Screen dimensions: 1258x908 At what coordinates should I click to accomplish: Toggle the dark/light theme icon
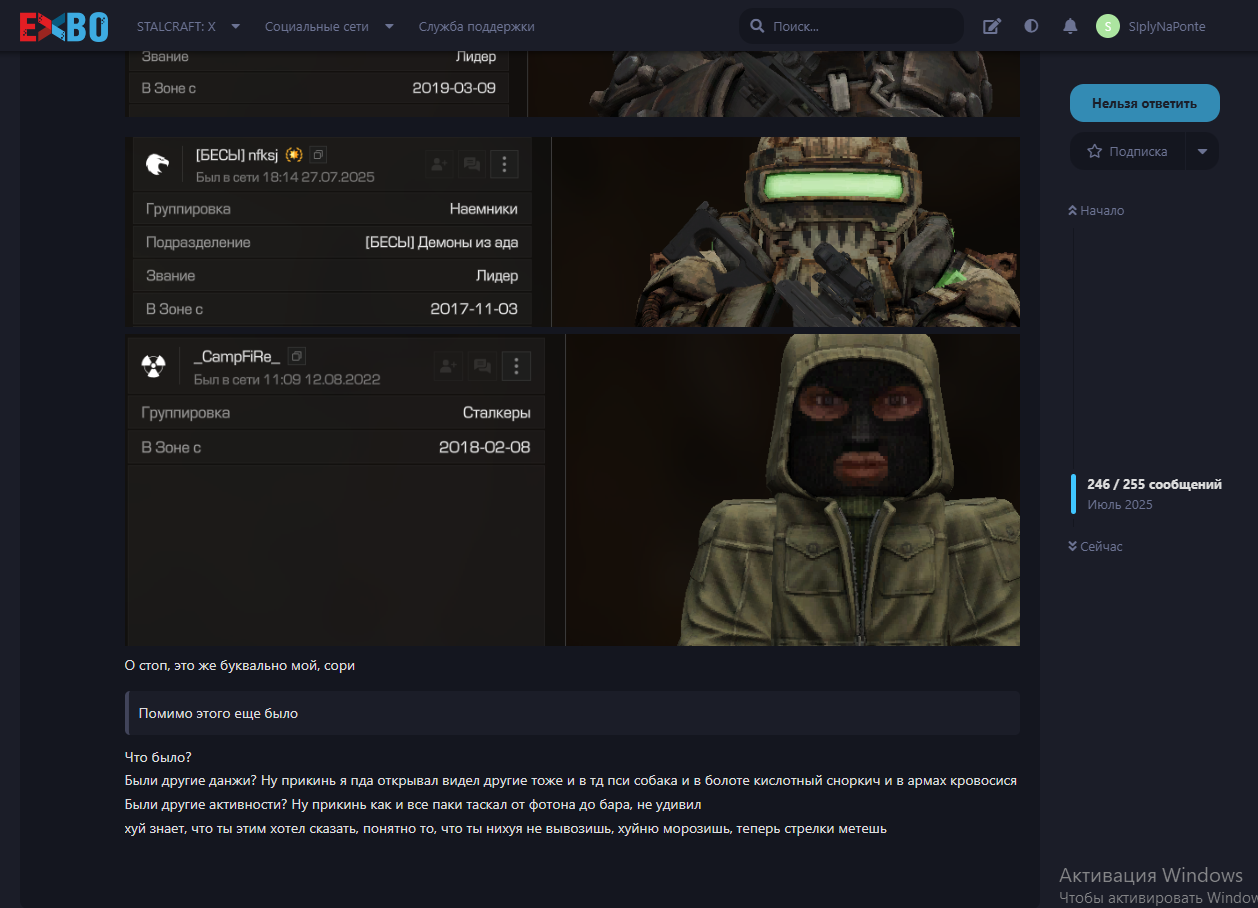(x=1031, y=26)
